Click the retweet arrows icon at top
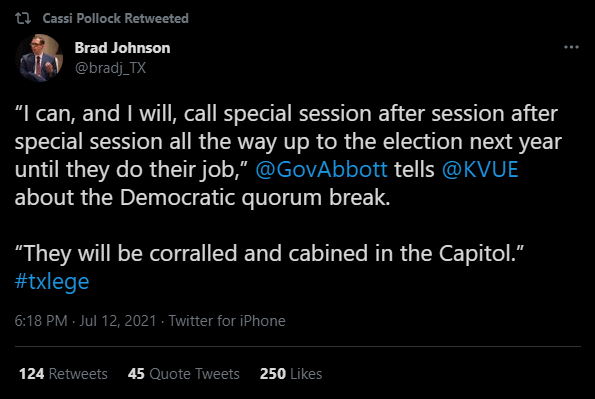The height and width of the screenshot is (399, 595). point(23,18)
